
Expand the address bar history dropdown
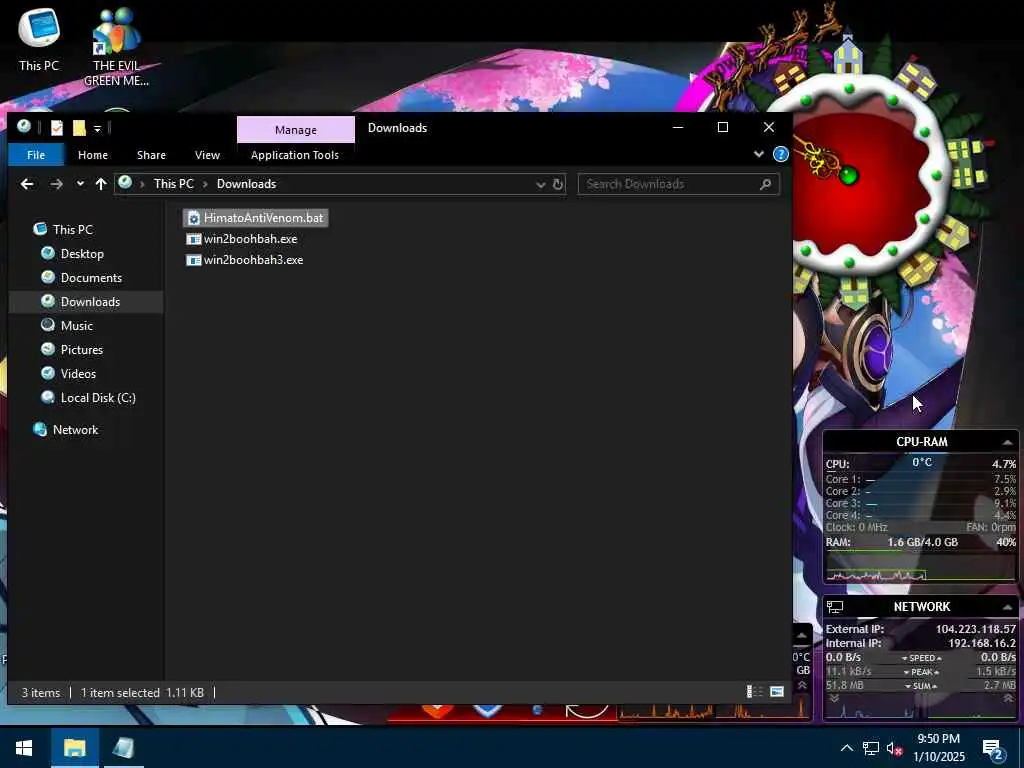click(x=541, y=185)
